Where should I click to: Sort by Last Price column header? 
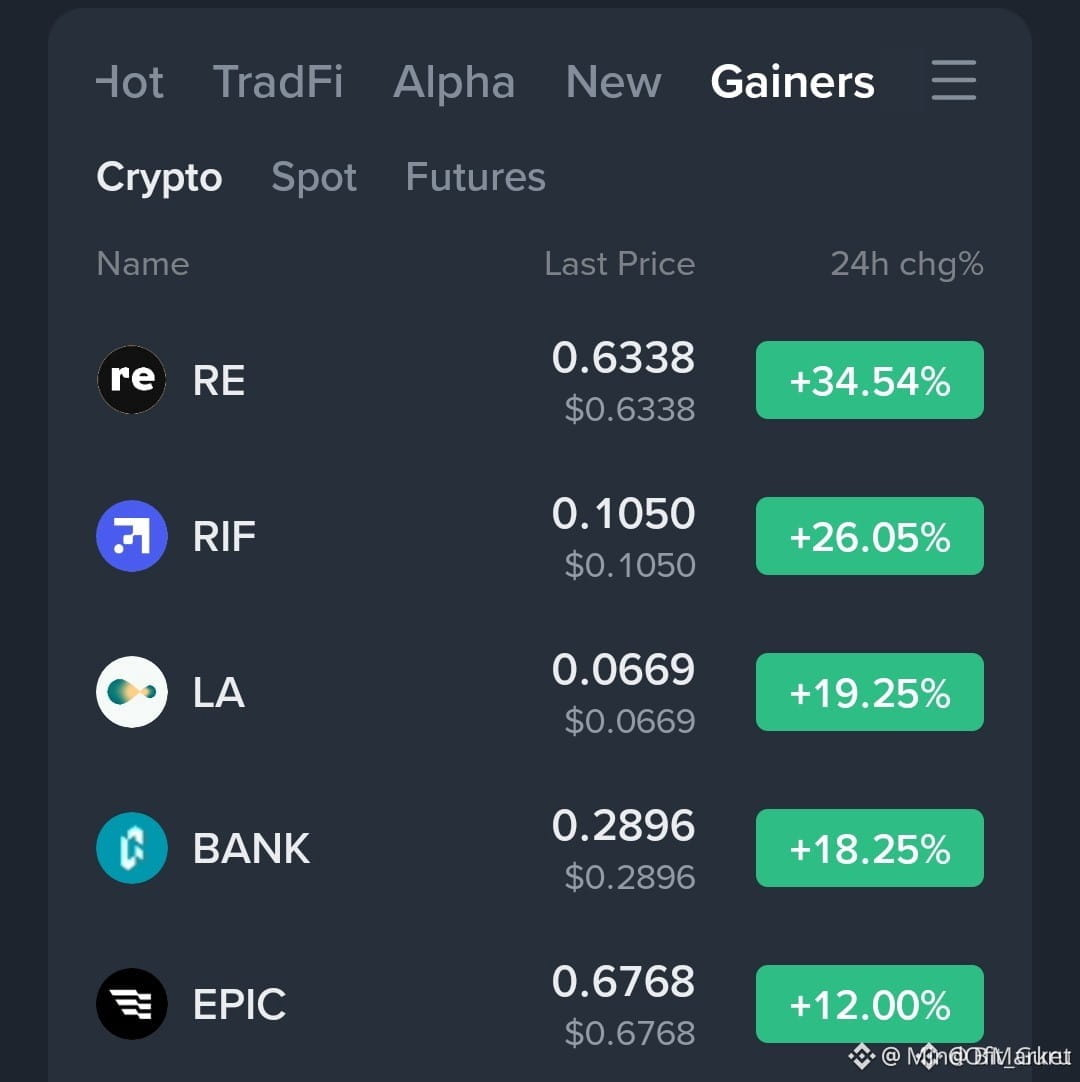[x=620, y=264]
